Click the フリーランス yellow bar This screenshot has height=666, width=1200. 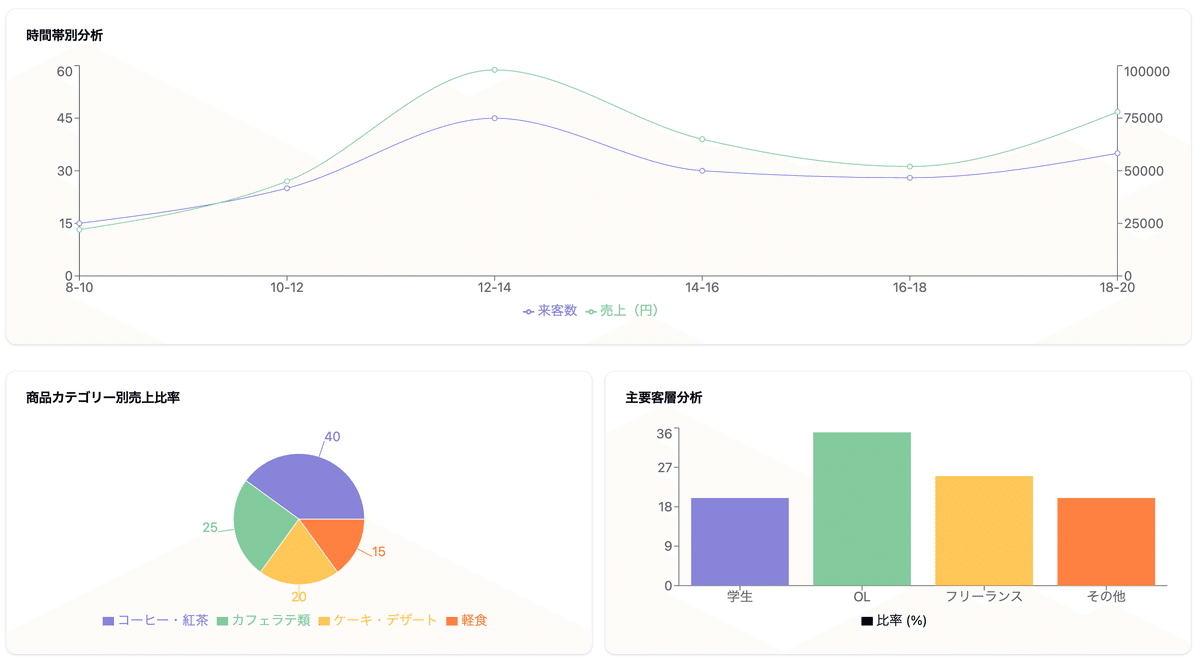coord(984,531)
